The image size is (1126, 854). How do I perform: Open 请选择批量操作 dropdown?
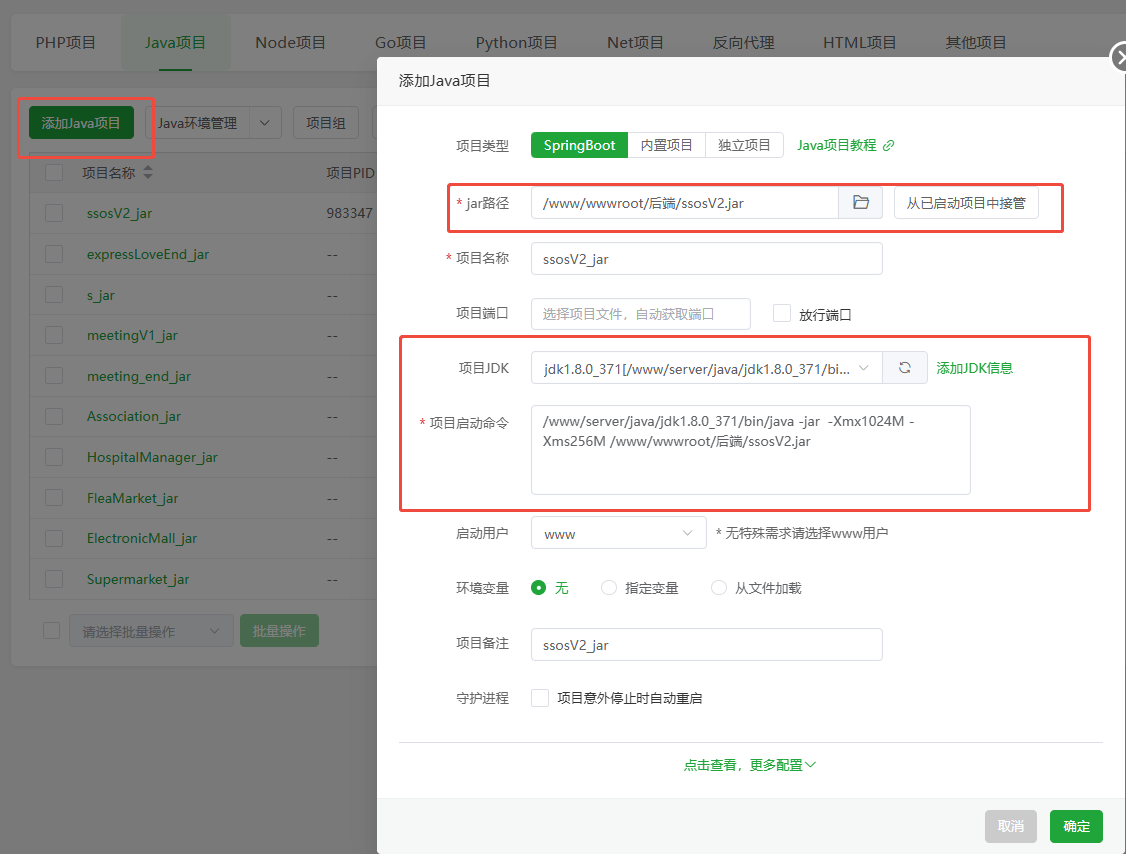pyautogui.click(x=151, y=631)
